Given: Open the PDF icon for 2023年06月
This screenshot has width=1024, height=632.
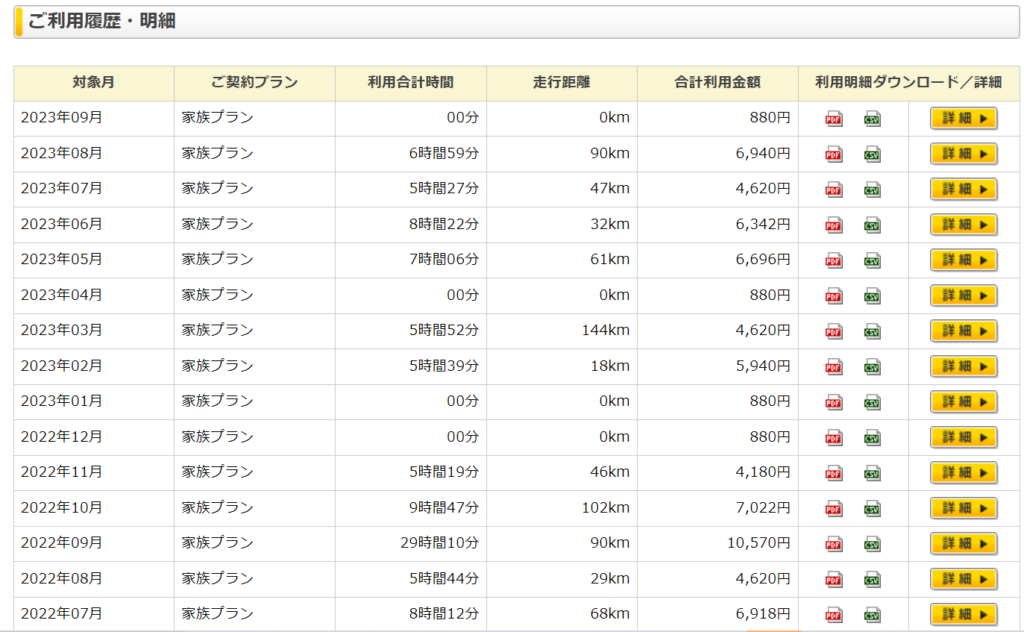Looking at the screenshot, I should click(833, 225).
